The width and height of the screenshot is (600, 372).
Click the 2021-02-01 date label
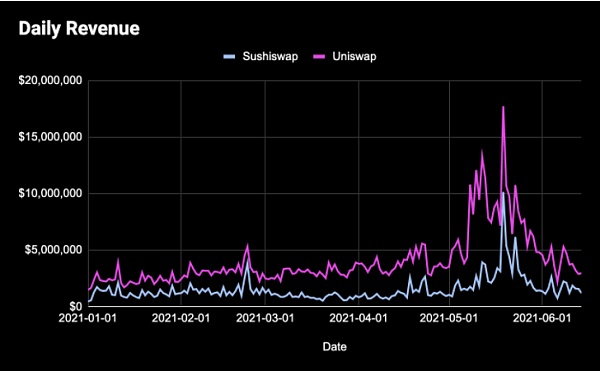point(181,318)
